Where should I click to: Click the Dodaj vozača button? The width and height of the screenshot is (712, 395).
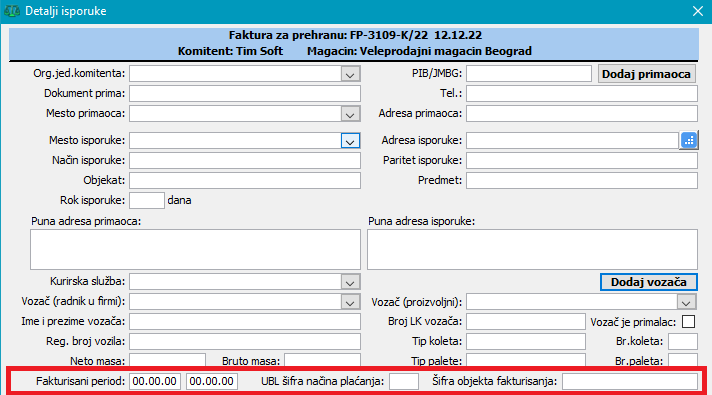pyautogui.click(x=648, y=282)
